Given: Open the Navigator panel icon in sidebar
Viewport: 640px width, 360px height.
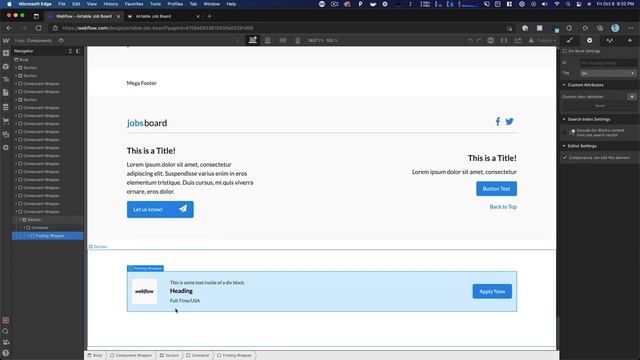Looking at the screenshot, I should click(x=6, y=80).
